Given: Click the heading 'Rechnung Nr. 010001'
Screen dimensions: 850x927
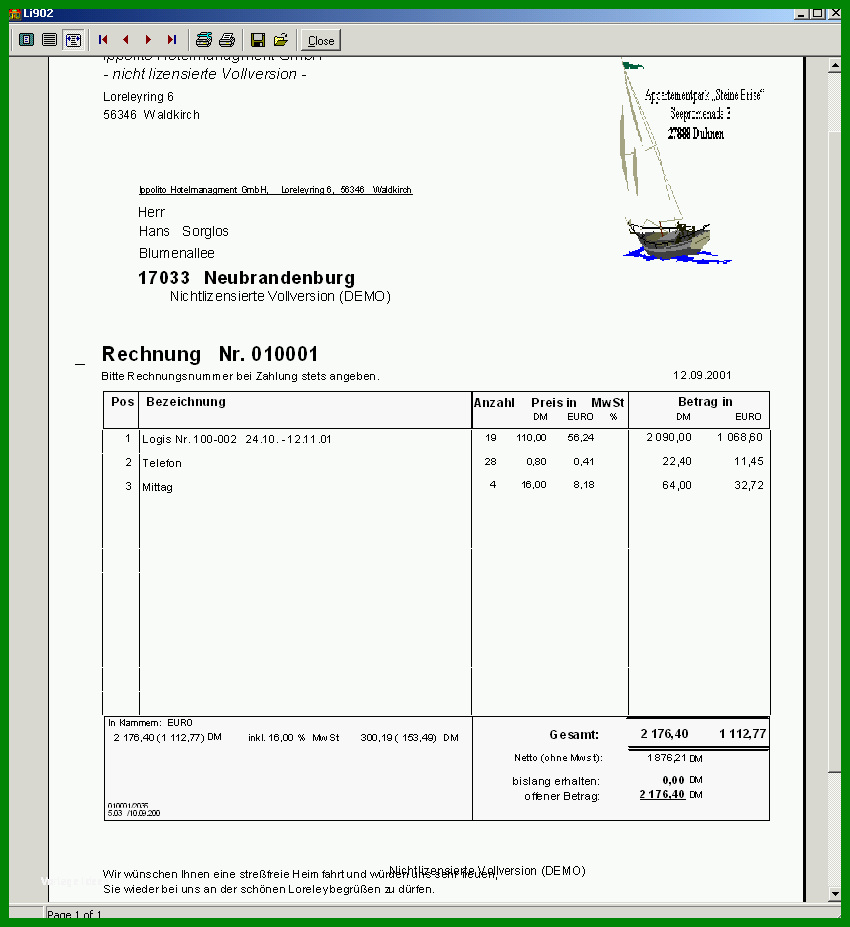Looking at the screenshot, I should point(210,354).
